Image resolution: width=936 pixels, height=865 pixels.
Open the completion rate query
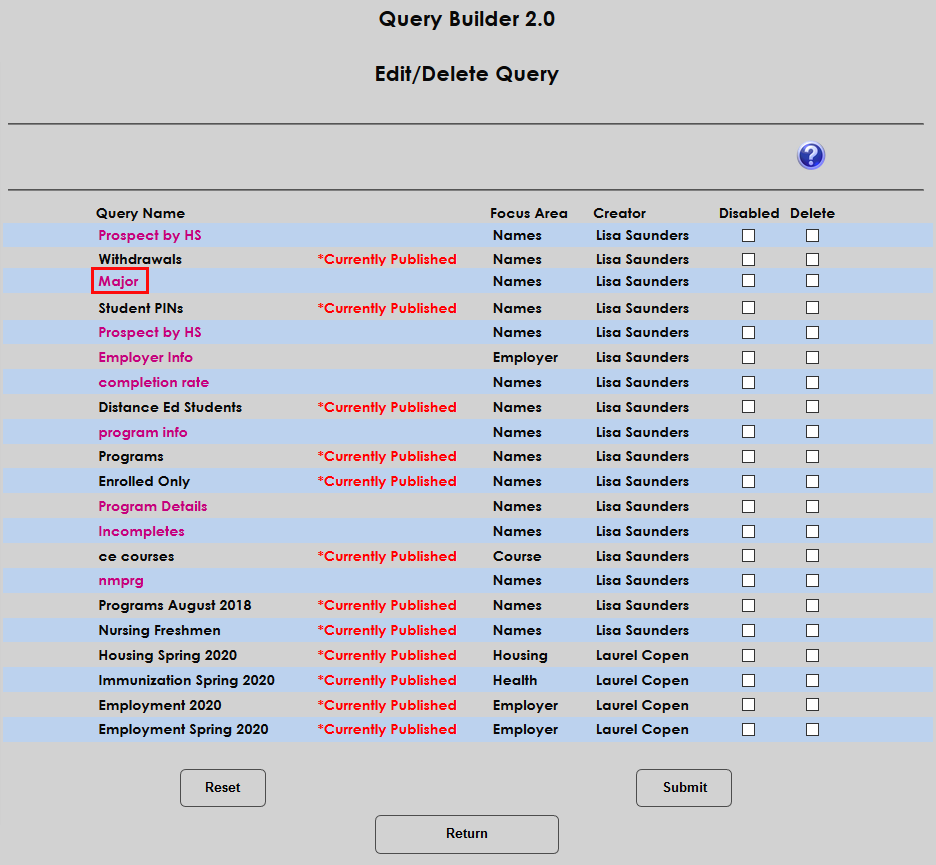153,382
